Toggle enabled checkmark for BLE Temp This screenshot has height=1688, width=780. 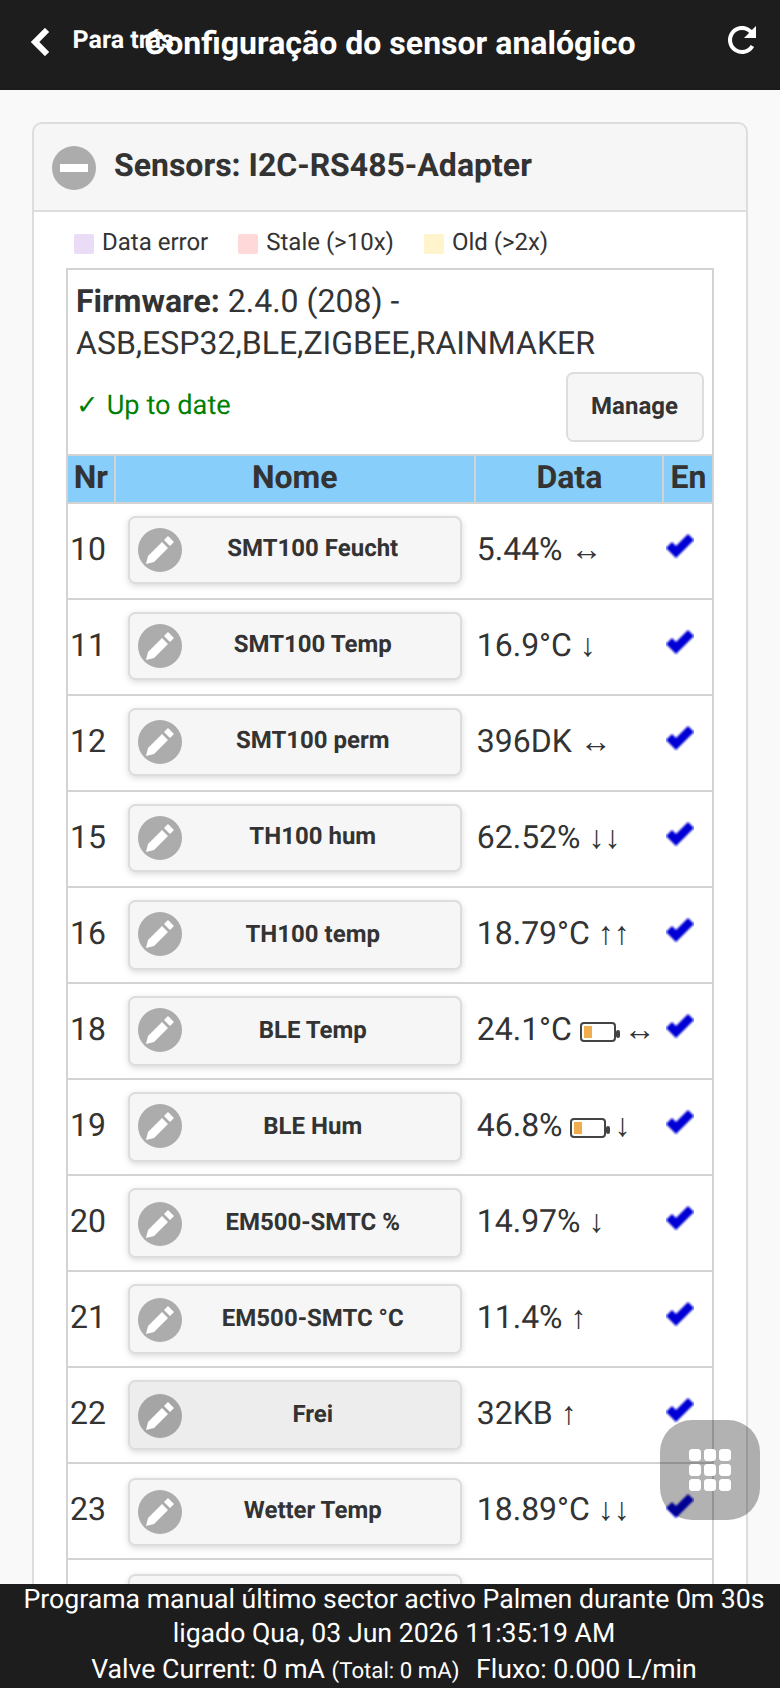click(x=680, y=1026)
